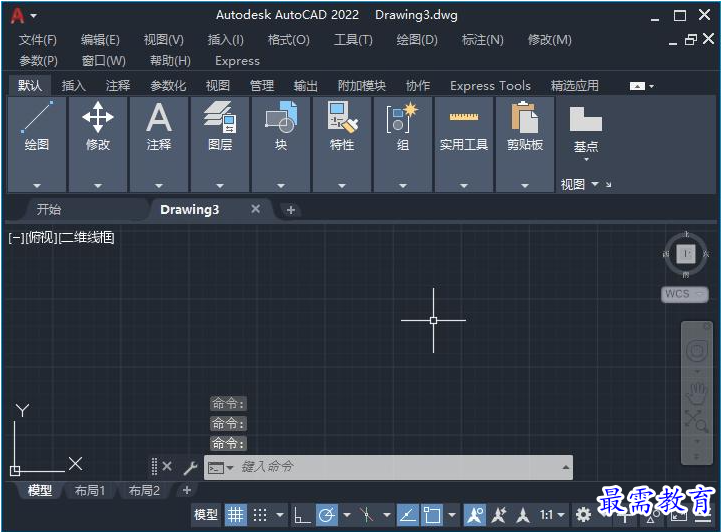Click the viewport controls [-] label
The height and width of the screenshot is (532, 721).
(x=16, y=238)
